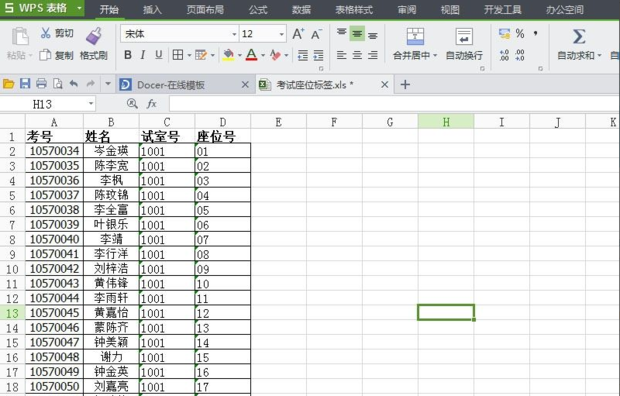Screen dimensions: 620x396
Task: Select row 13 header
Action: coord(12,313)
